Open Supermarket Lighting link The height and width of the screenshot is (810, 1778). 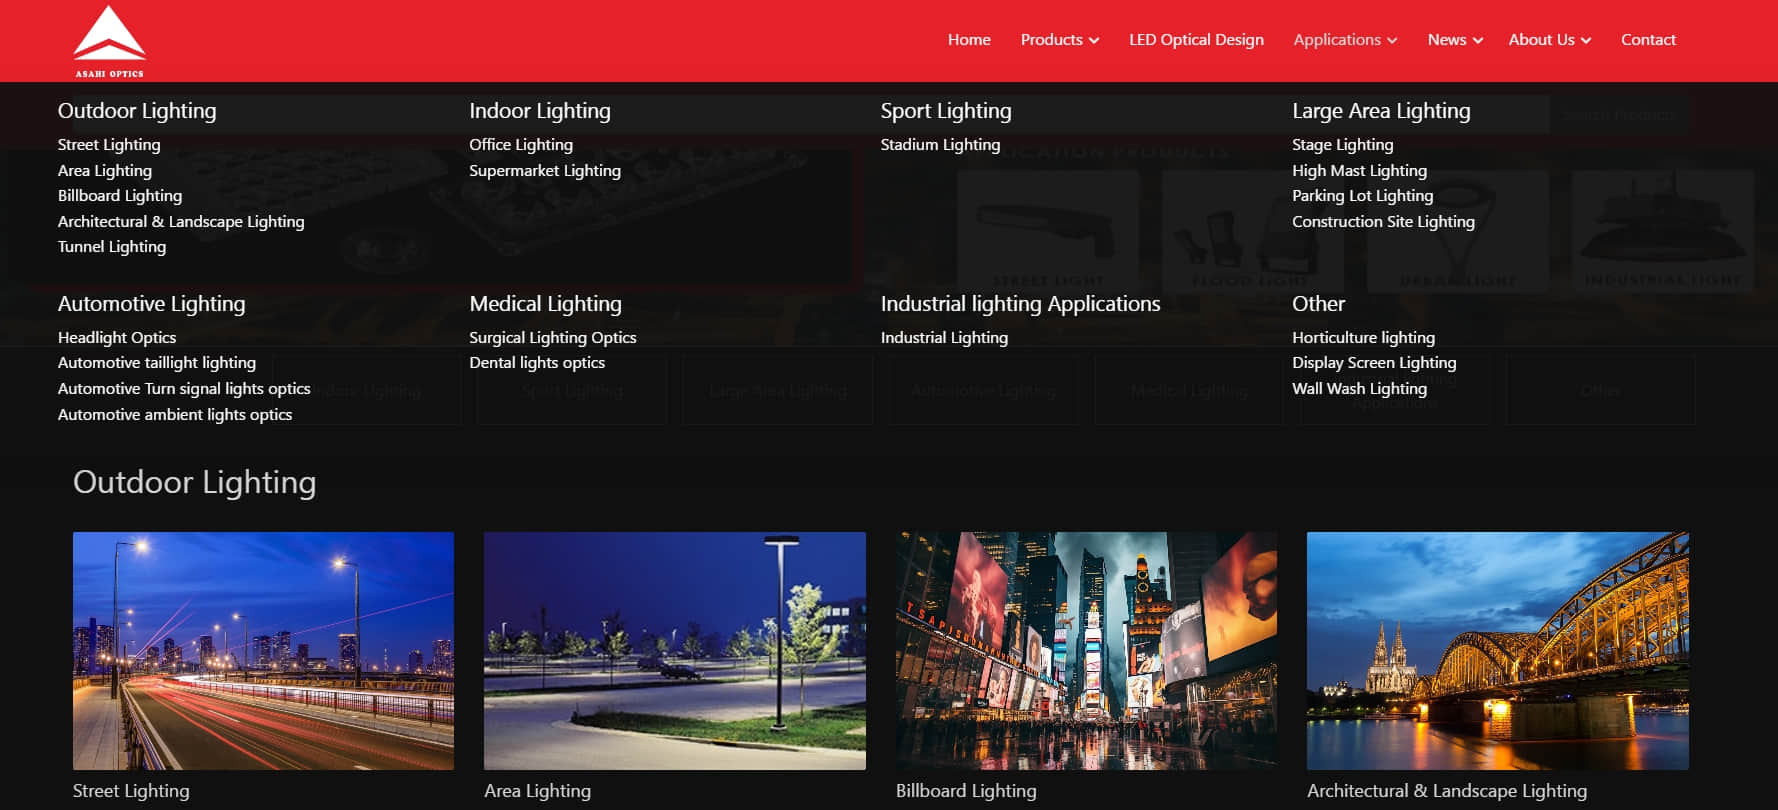(545, 171)
